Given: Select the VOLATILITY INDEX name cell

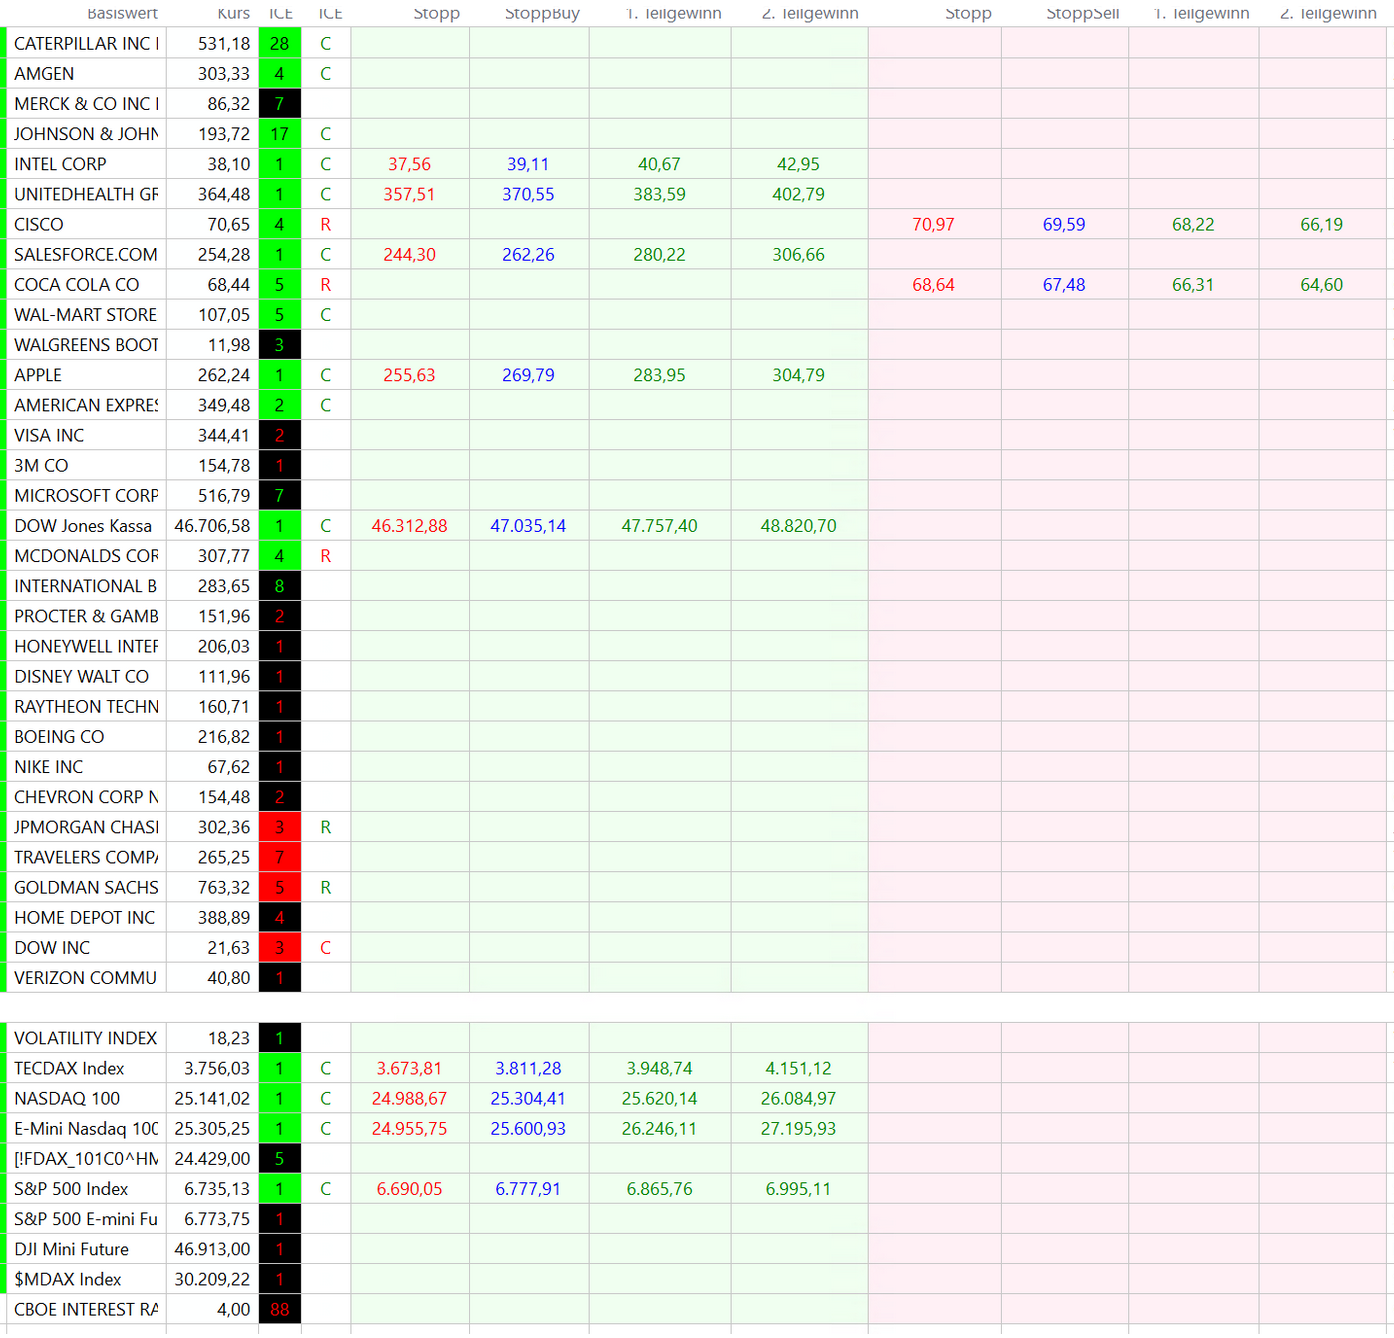Looking at the screenshot, I should click(85, 1038).
